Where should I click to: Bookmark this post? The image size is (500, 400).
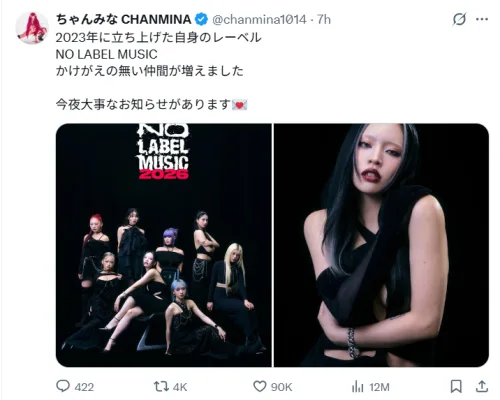tap(456, 386)
